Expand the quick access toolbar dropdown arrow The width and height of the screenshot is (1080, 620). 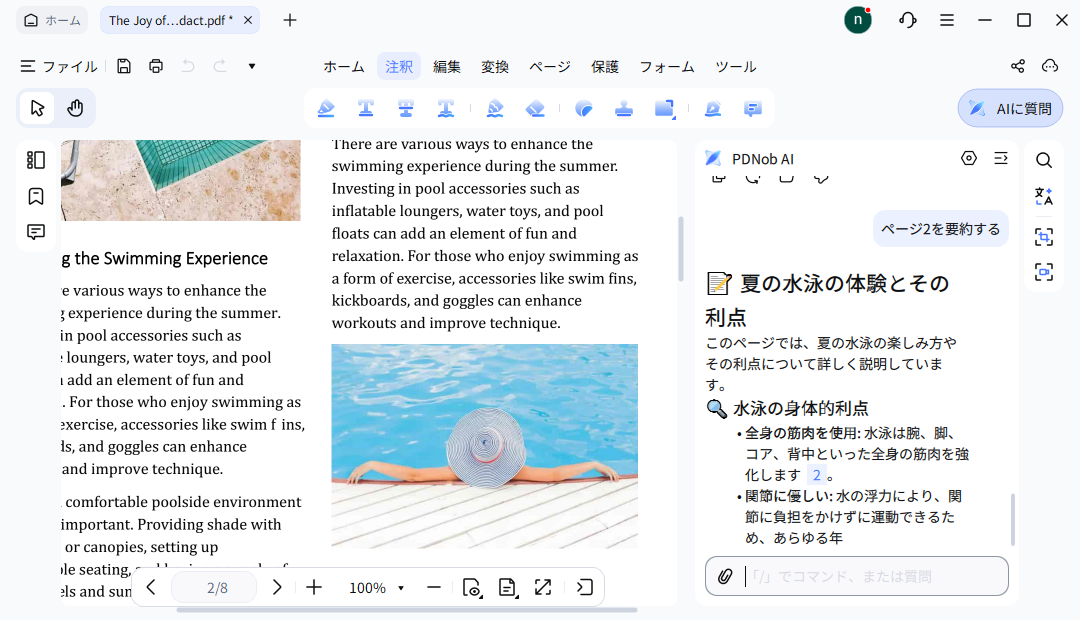click(x=252, y=66)
